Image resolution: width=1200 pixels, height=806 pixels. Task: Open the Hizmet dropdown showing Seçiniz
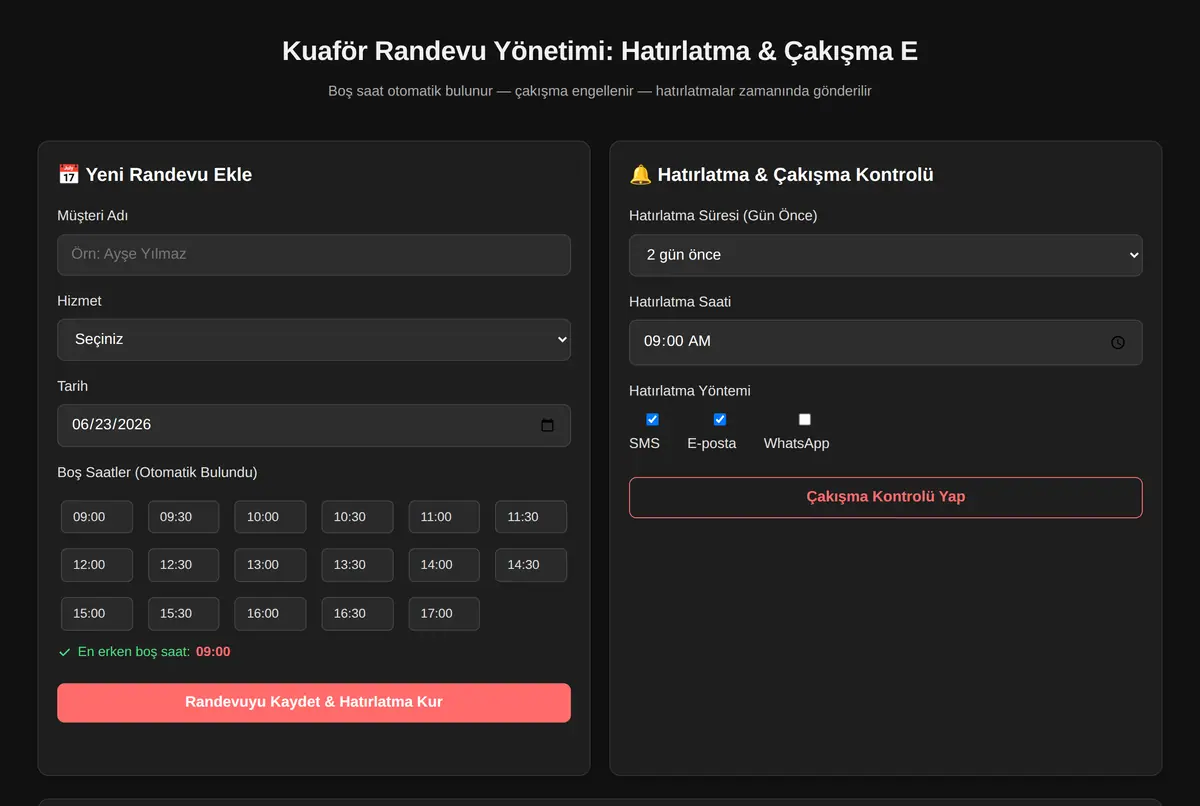tap(314, 339)
